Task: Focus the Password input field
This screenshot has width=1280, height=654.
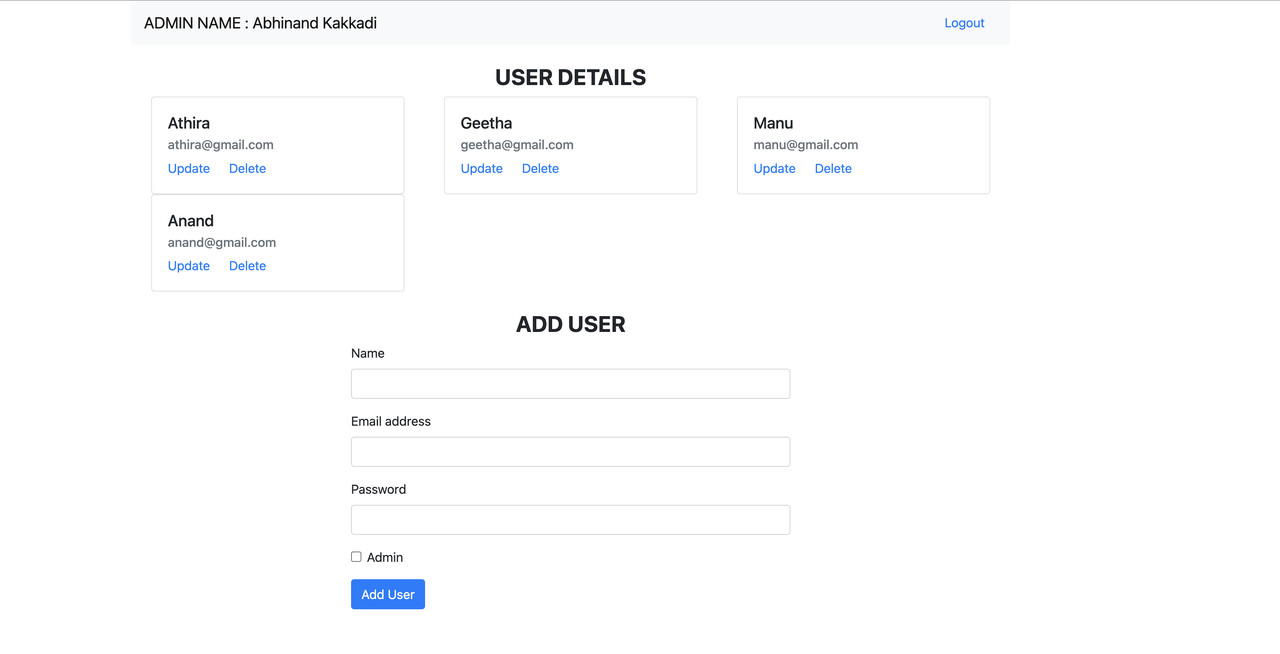Action: coord(570,520)
